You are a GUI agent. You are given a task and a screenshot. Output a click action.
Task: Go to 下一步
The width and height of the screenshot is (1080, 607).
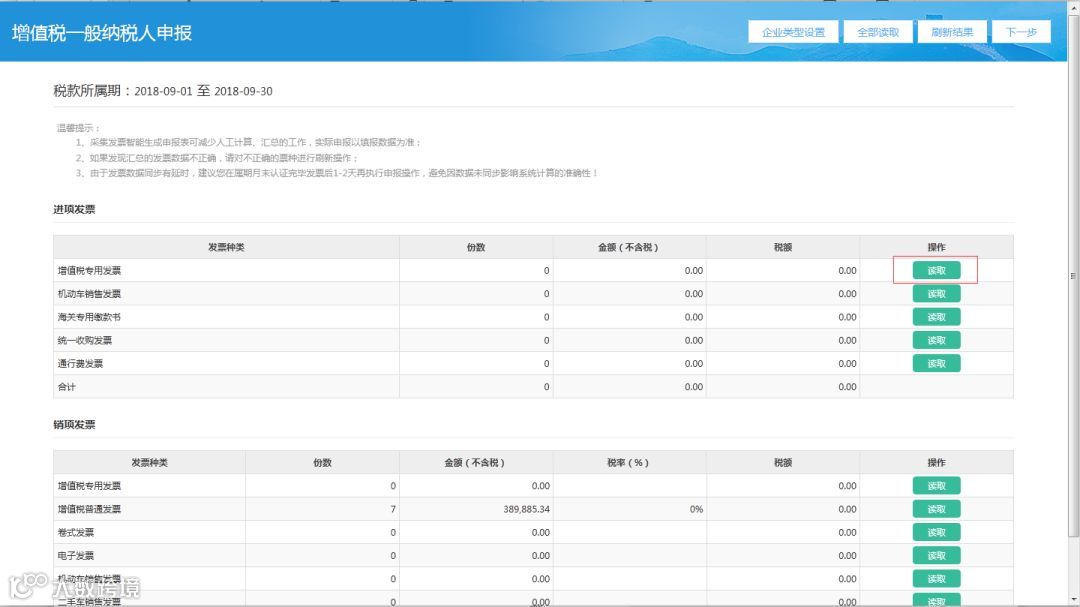coord(1021,32)
